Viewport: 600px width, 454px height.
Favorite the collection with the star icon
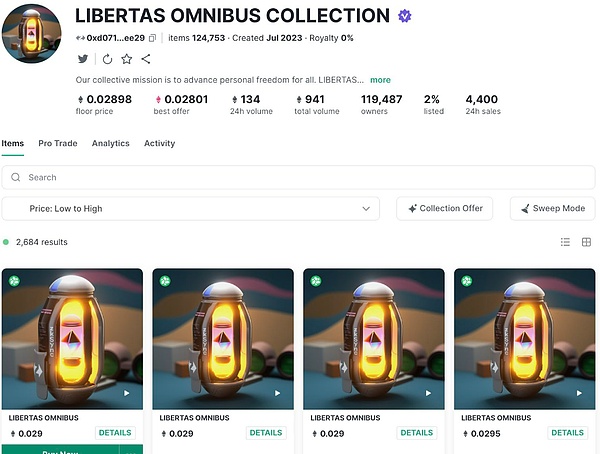click(x=127, y=59)
